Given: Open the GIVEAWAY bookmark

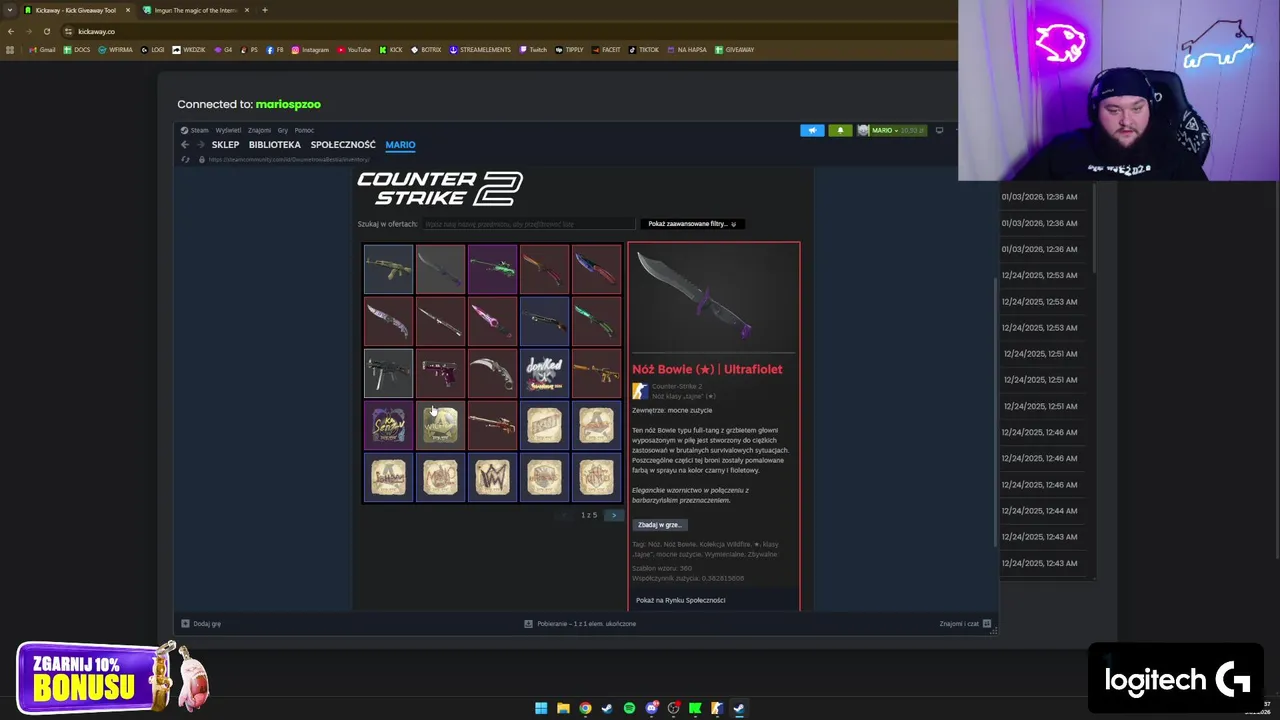Looking at the screenshot, I should click(734, 50).
